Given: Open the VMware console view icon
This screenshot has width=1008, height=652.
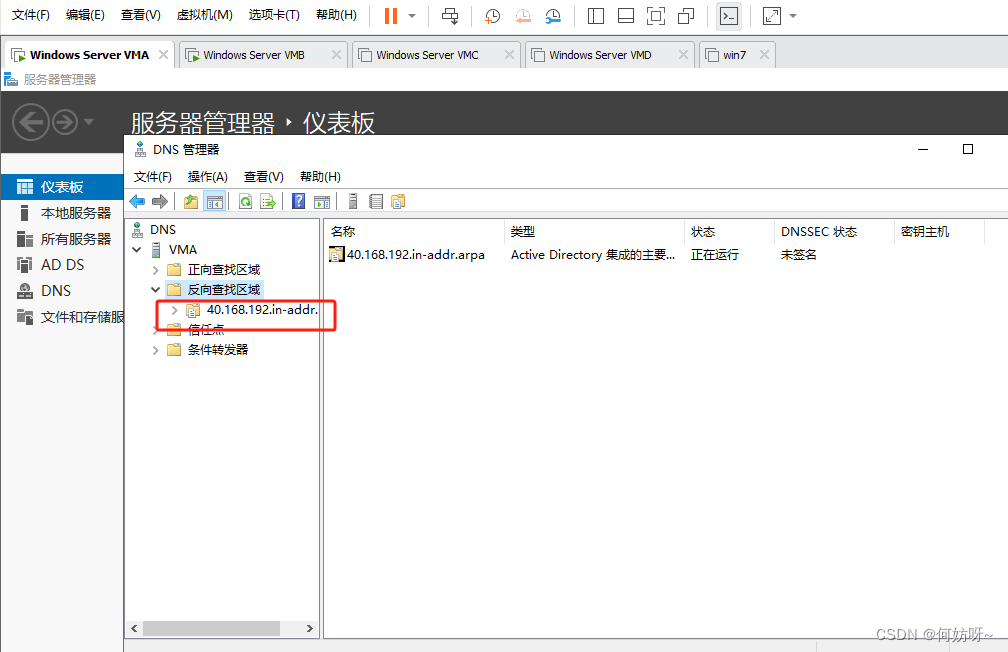Looking at the screenshot, I should [729, 16].
